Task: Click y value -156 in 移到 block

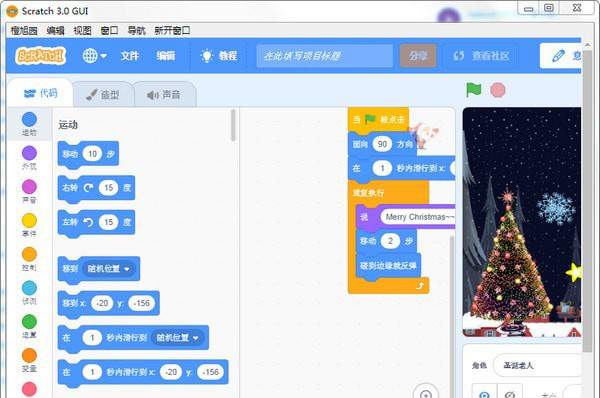Action: (142, 303)
